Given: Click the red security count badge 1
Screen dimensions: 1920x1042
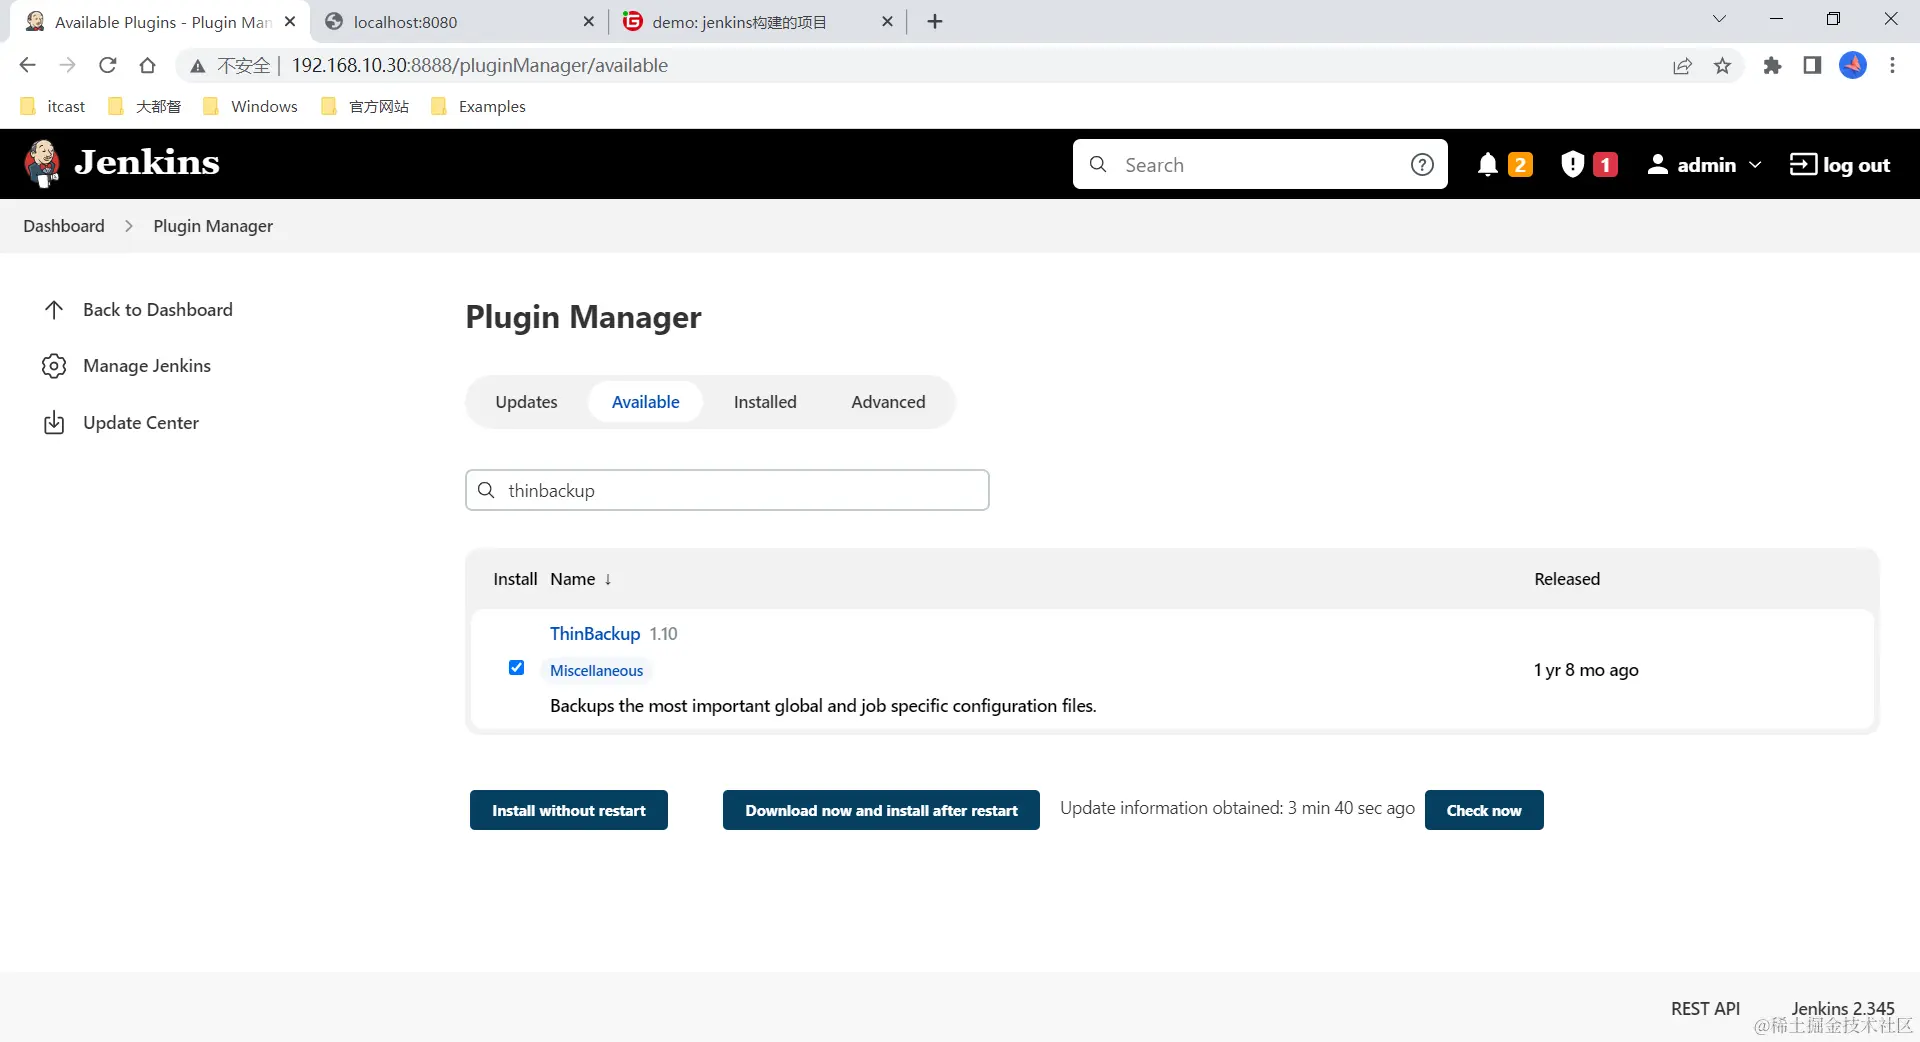Looking at the screenshot, I should (x=1605, y=165).
